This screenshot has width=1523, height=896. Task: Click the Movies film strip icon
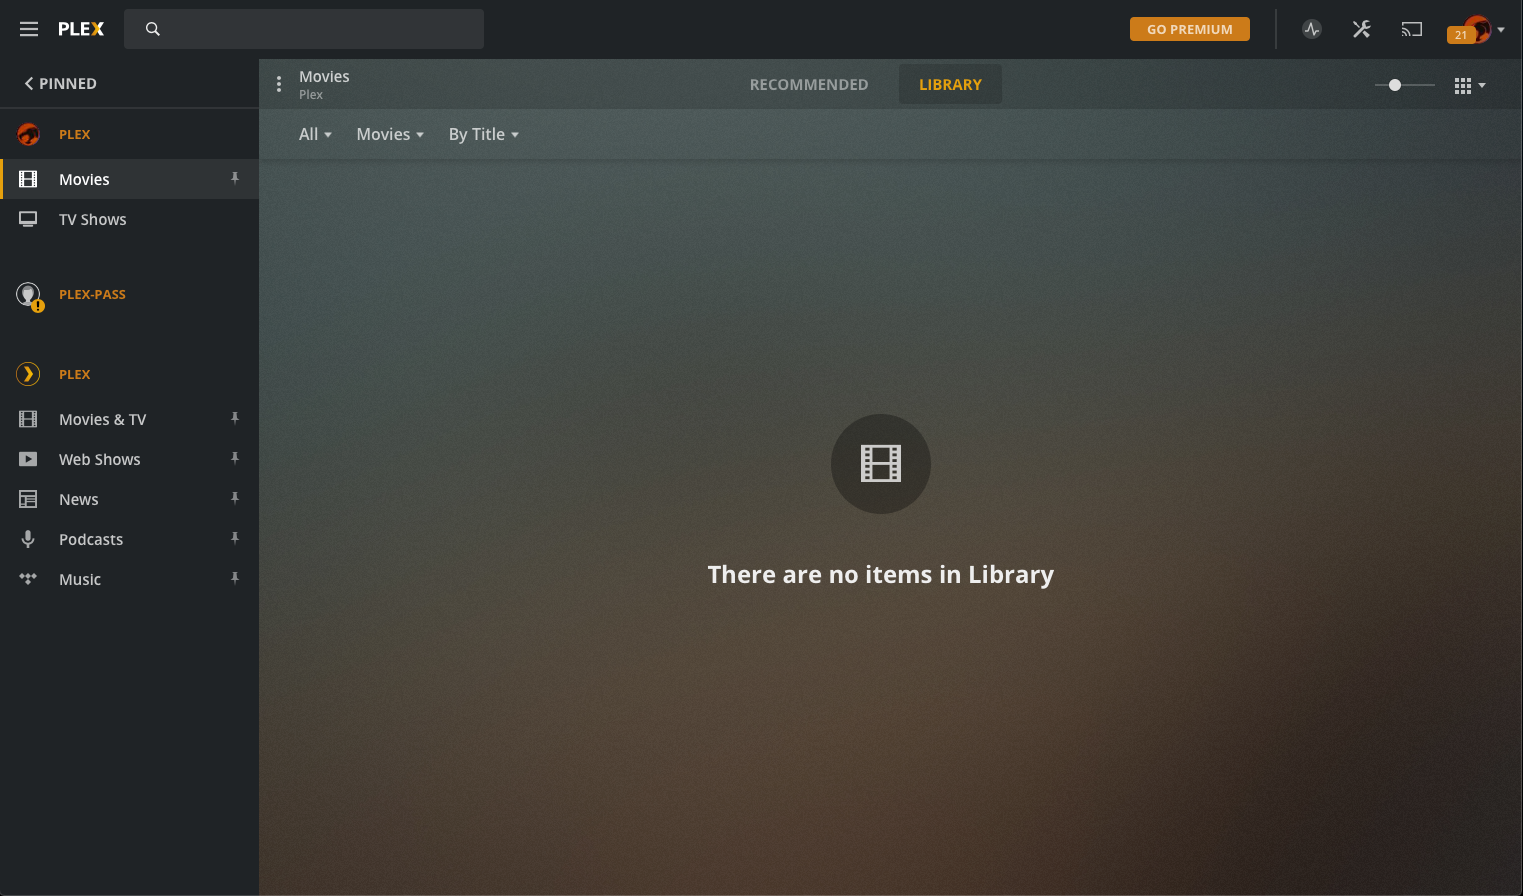click(28, 179)
